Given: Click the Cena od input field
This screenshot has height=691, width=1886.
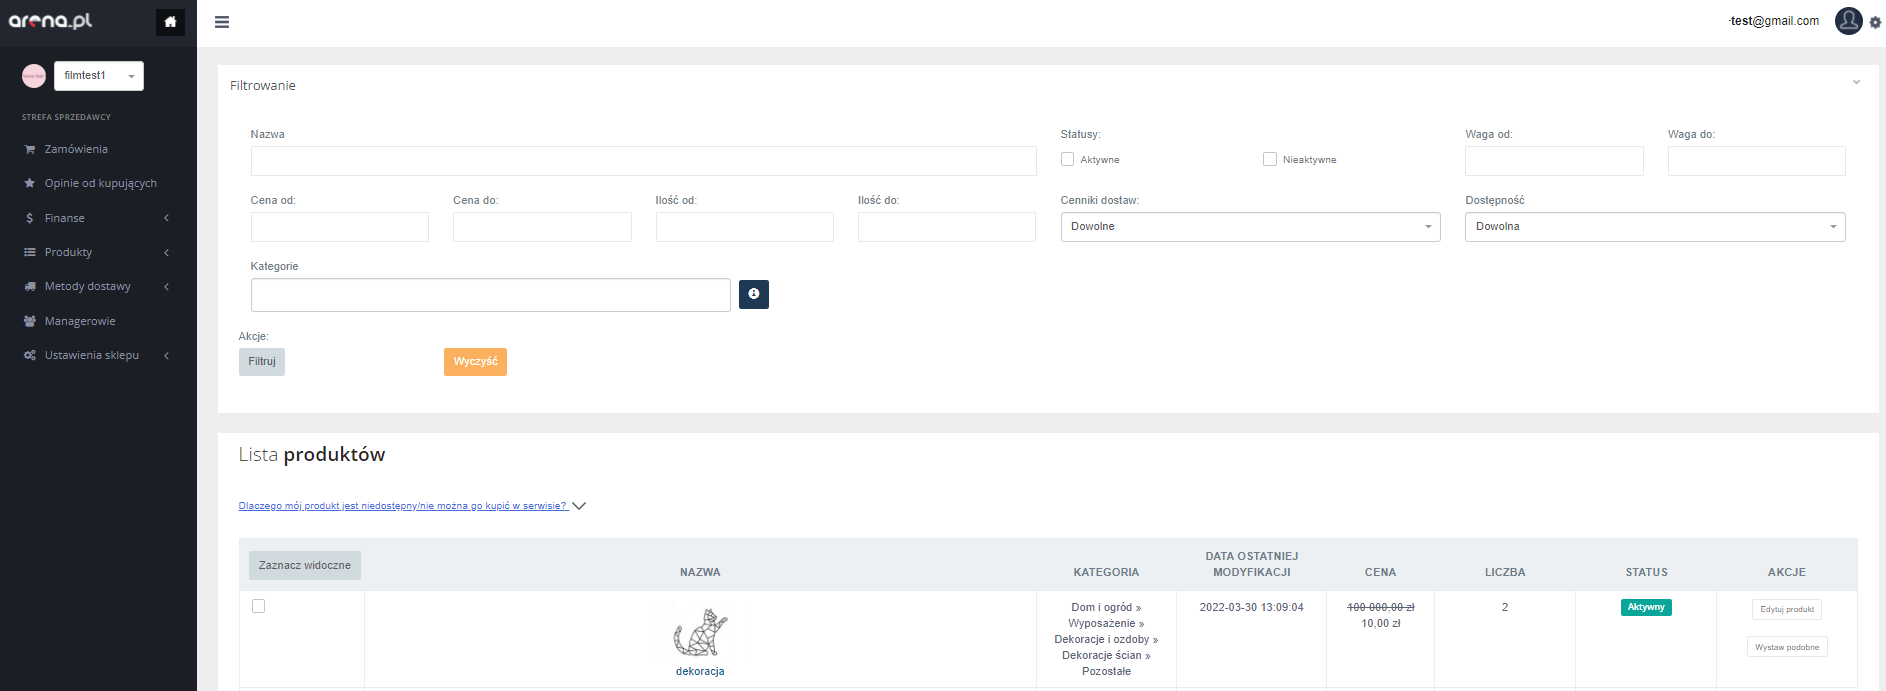Looking at the screenshot, I should tap(340, 227).
